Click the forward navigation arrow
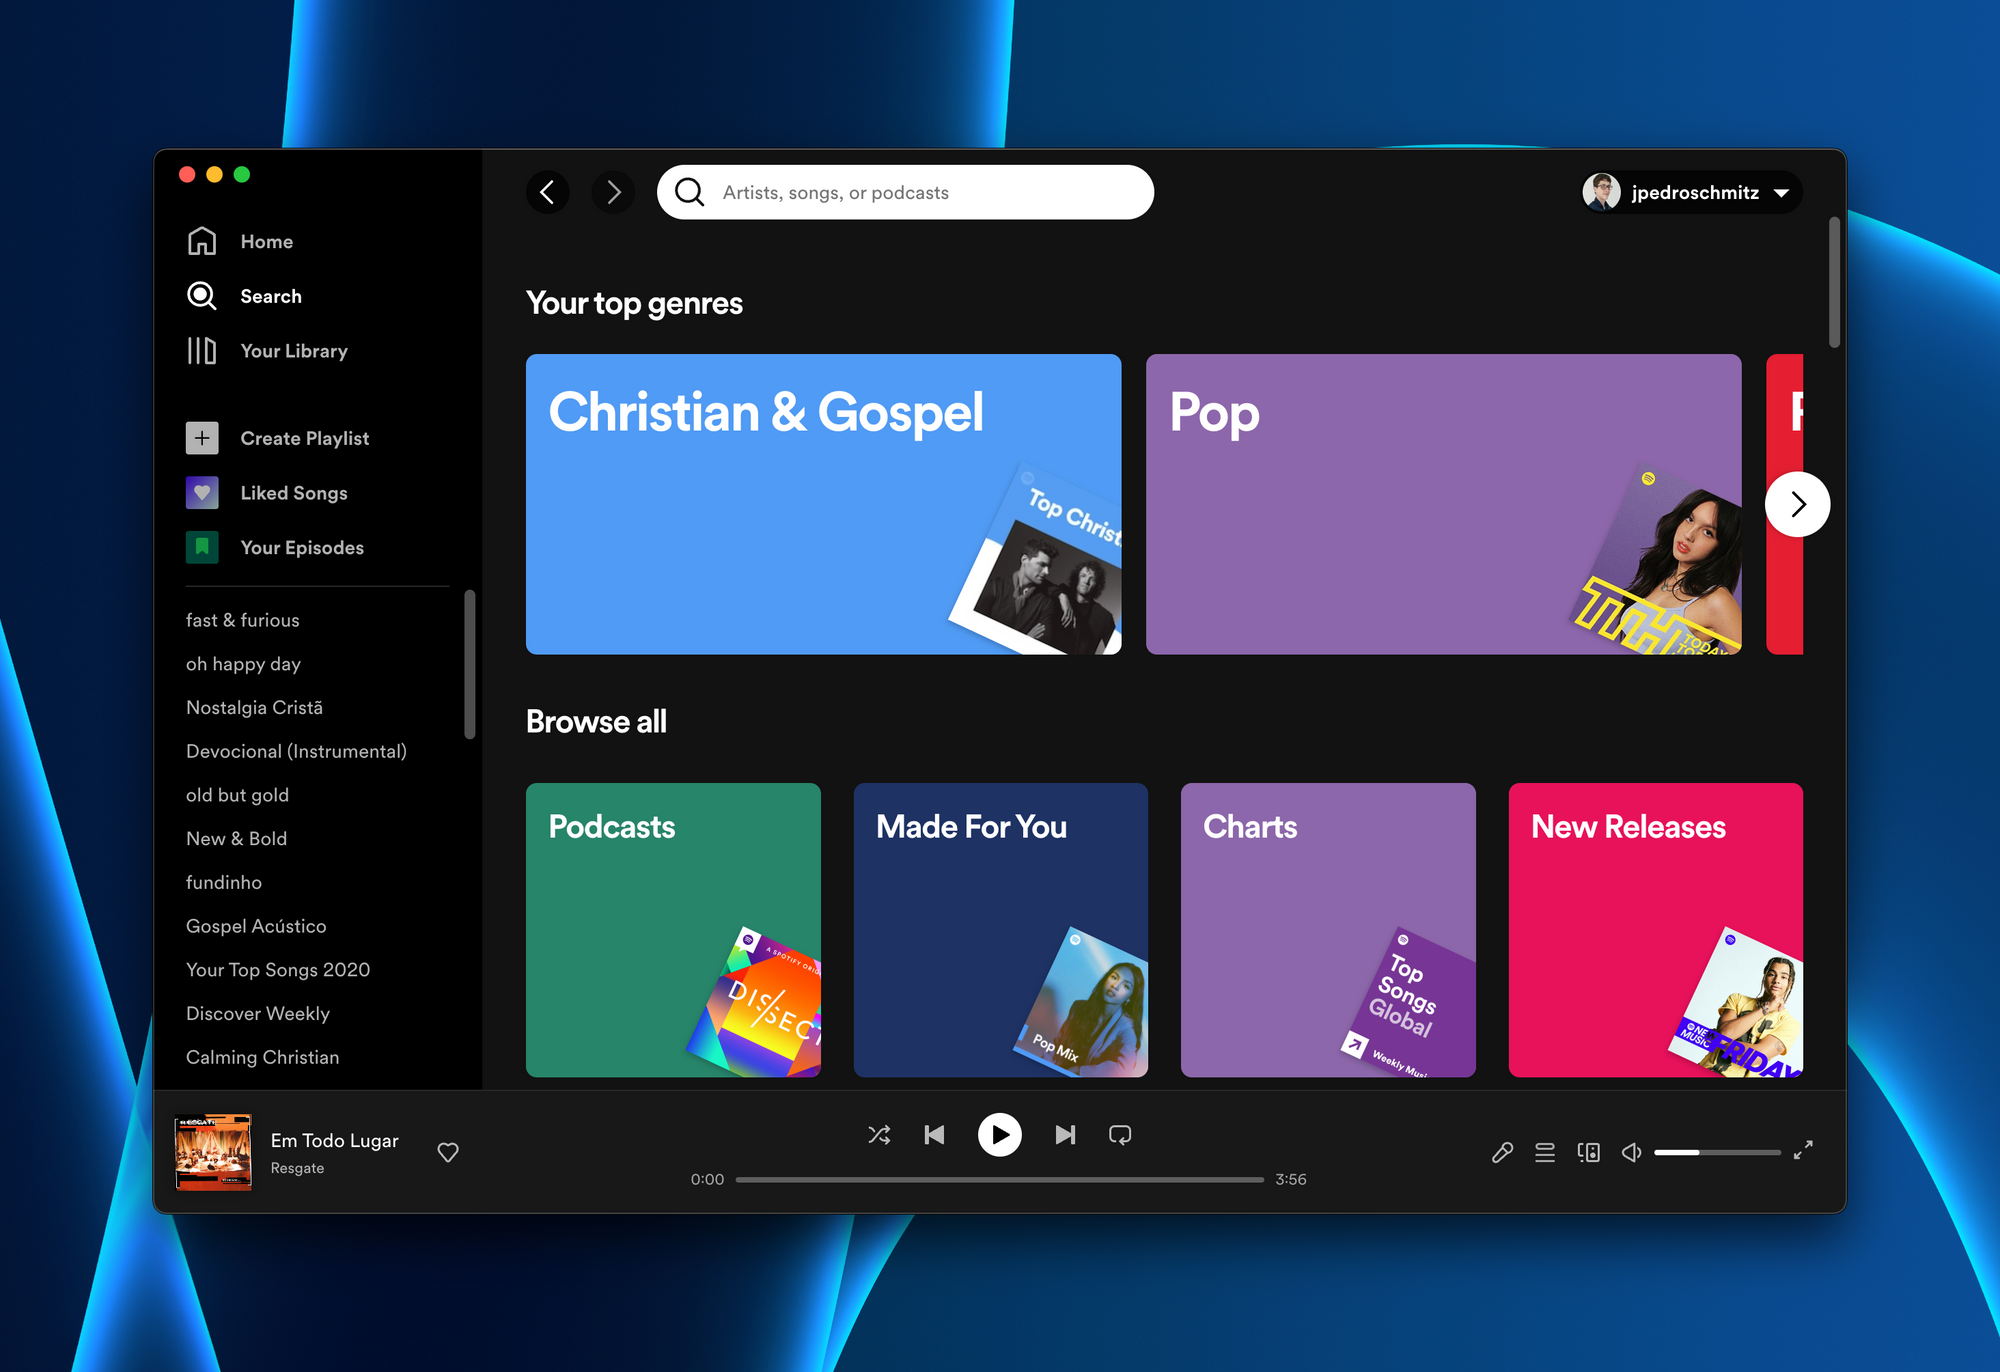 click(x=616, y=193)
